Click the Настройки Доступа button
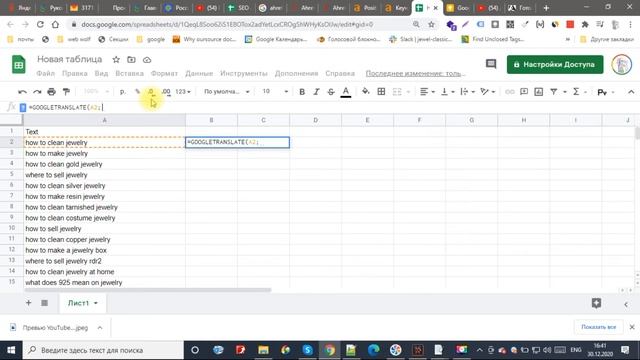Viewport: 640px width, 360px height. pos(555,64)
